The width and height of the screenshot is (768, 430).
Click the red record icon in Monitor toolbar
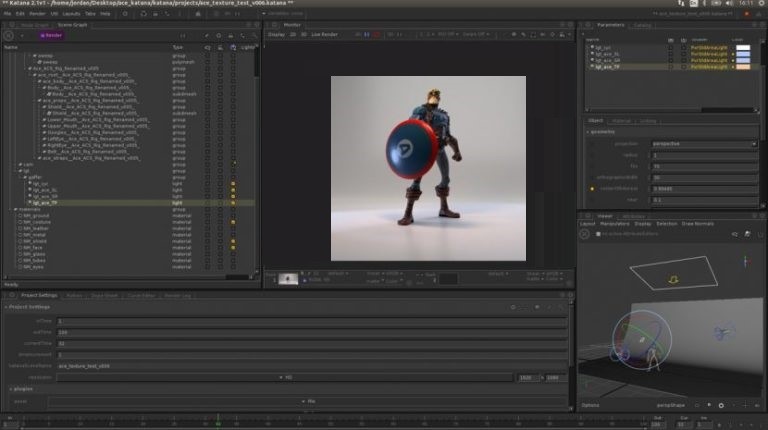[x=376, y=35]
